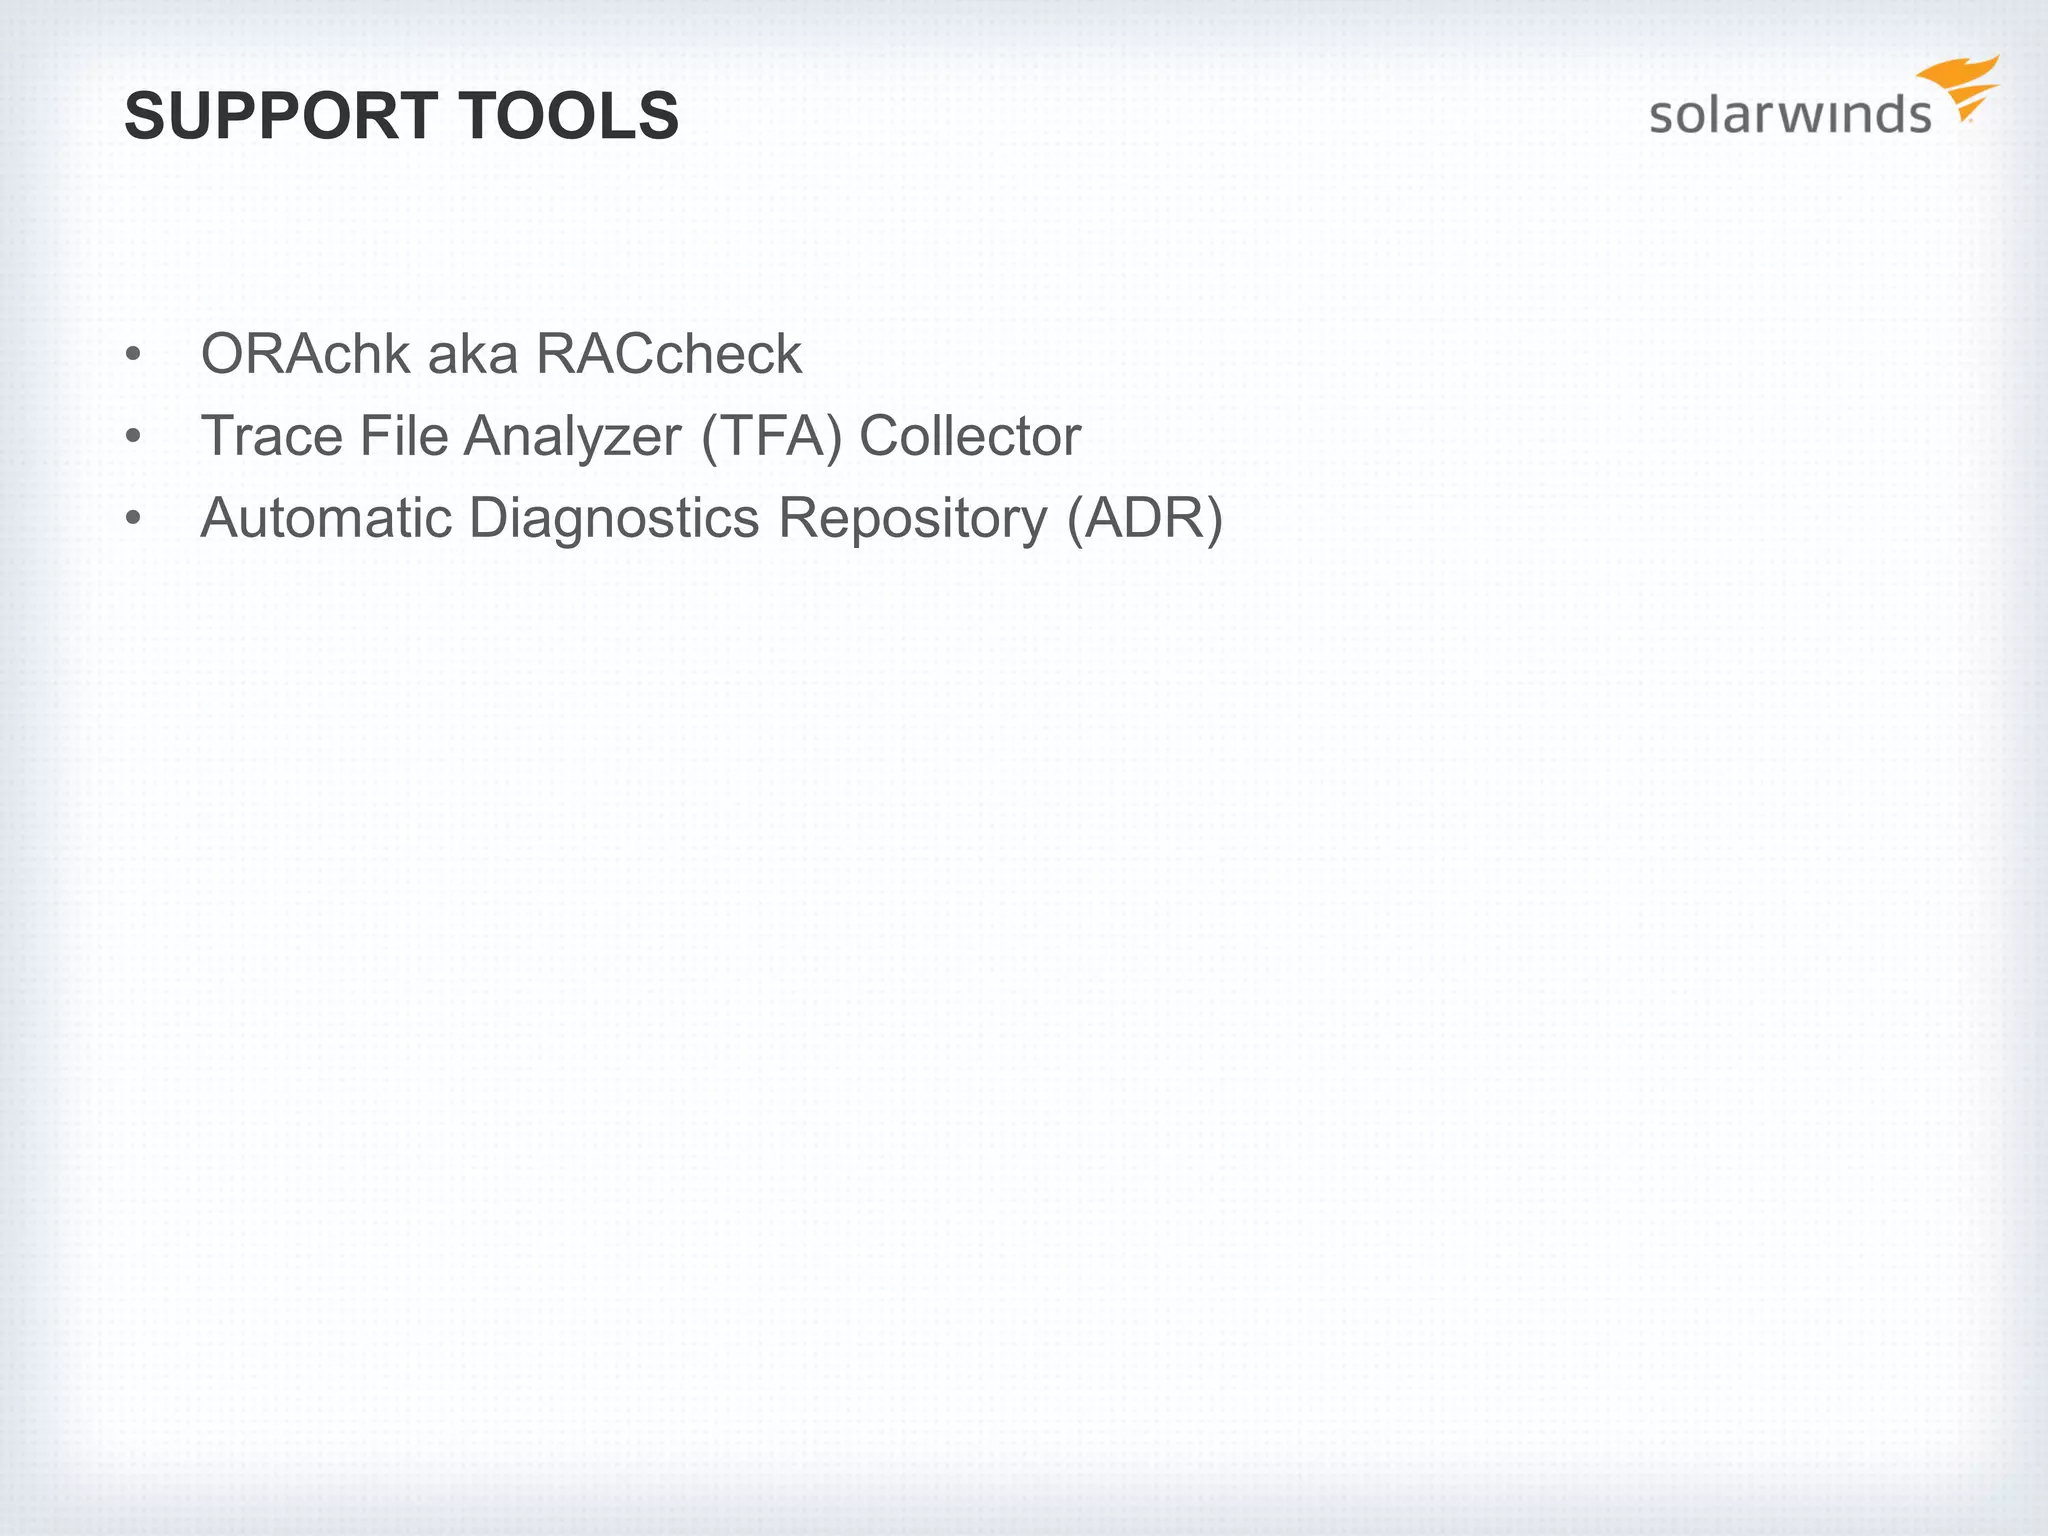The width and height of the screenshot is (2048, 1536).
Task: Click the SolarWinds logo
Action: click(1824, 96)
